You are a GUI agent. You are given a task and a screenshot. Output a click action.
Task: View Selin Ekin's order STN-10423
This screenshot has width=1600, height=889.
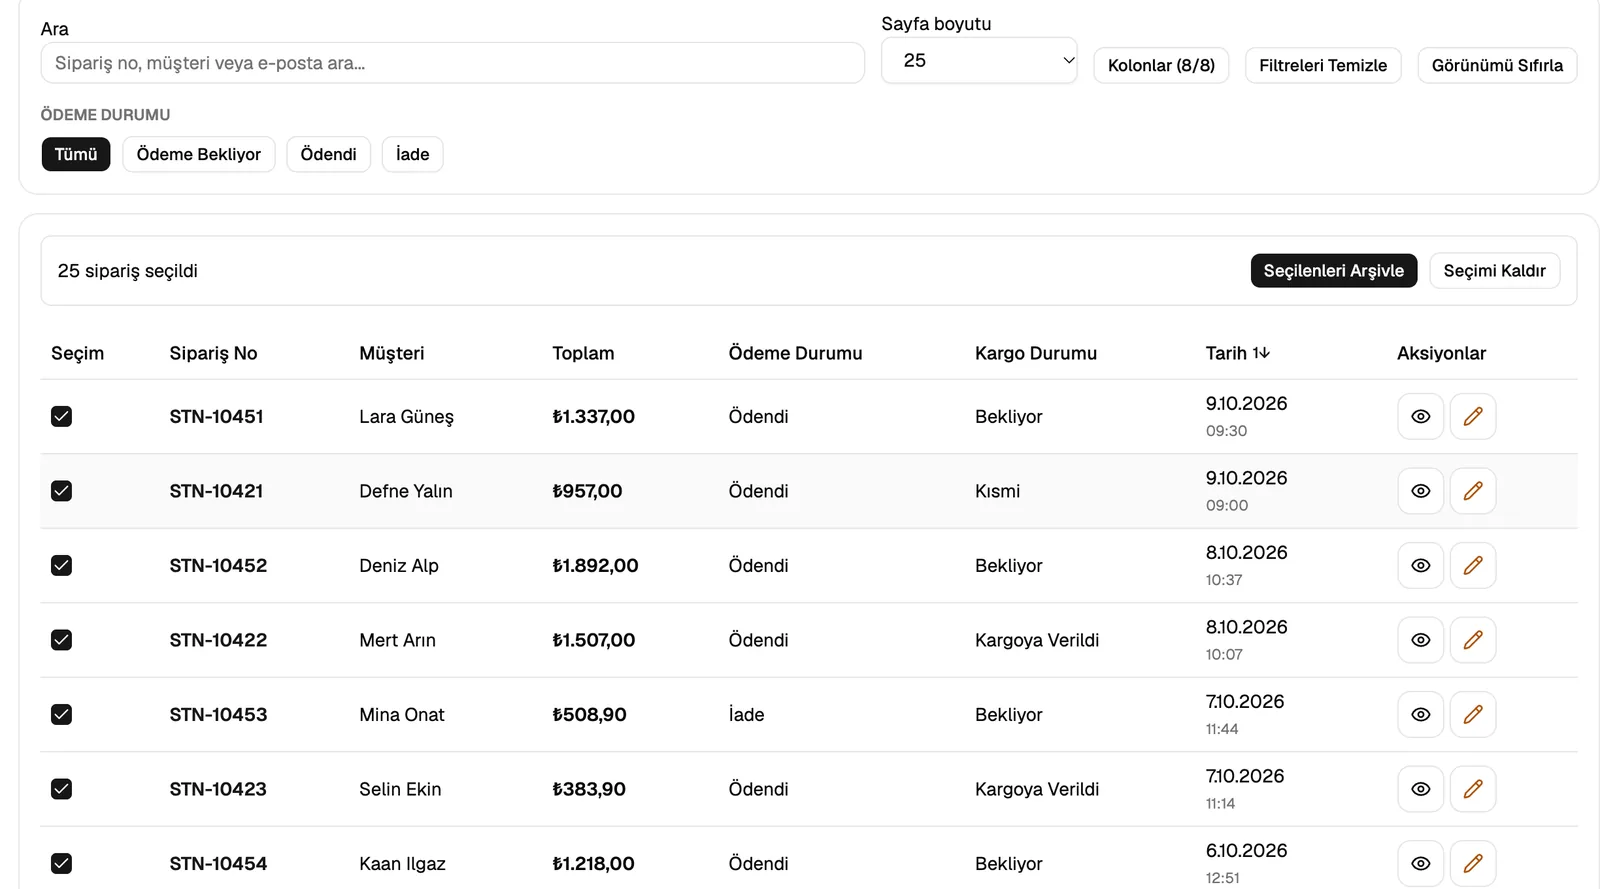point(1420,789)
